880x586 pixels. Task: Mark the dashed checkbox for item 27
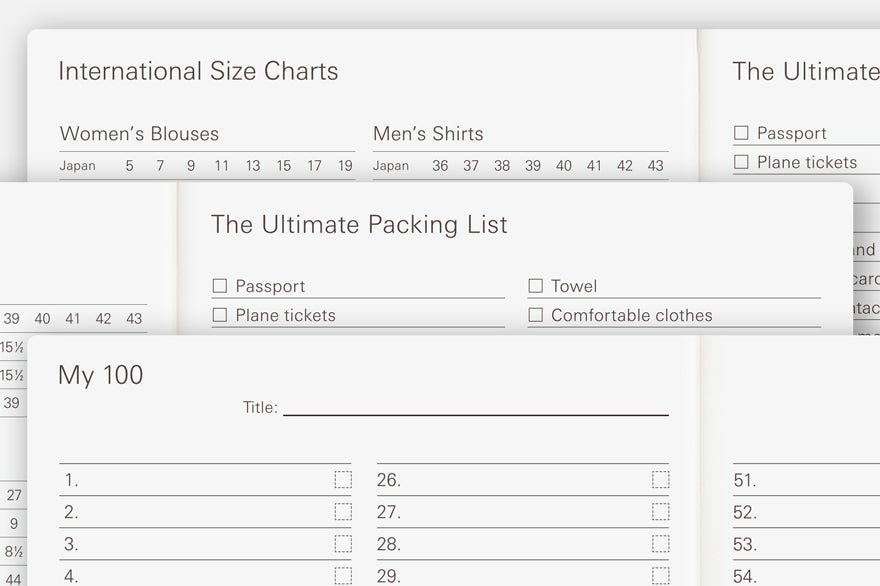click(661, 512)
